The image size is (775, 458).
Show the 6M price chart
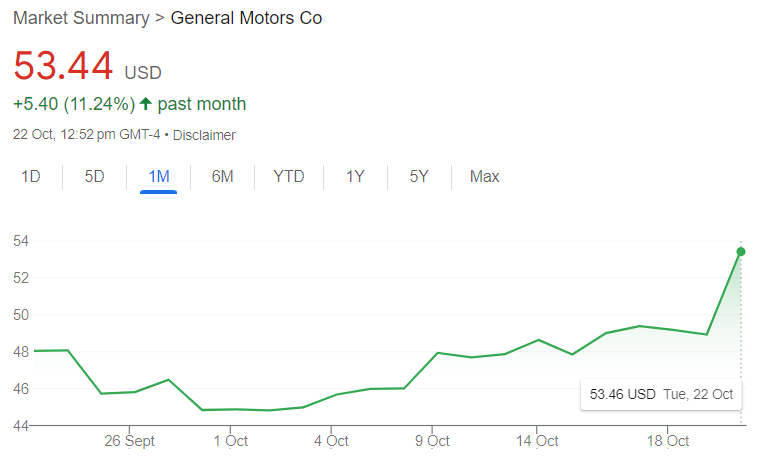point(222,177)
